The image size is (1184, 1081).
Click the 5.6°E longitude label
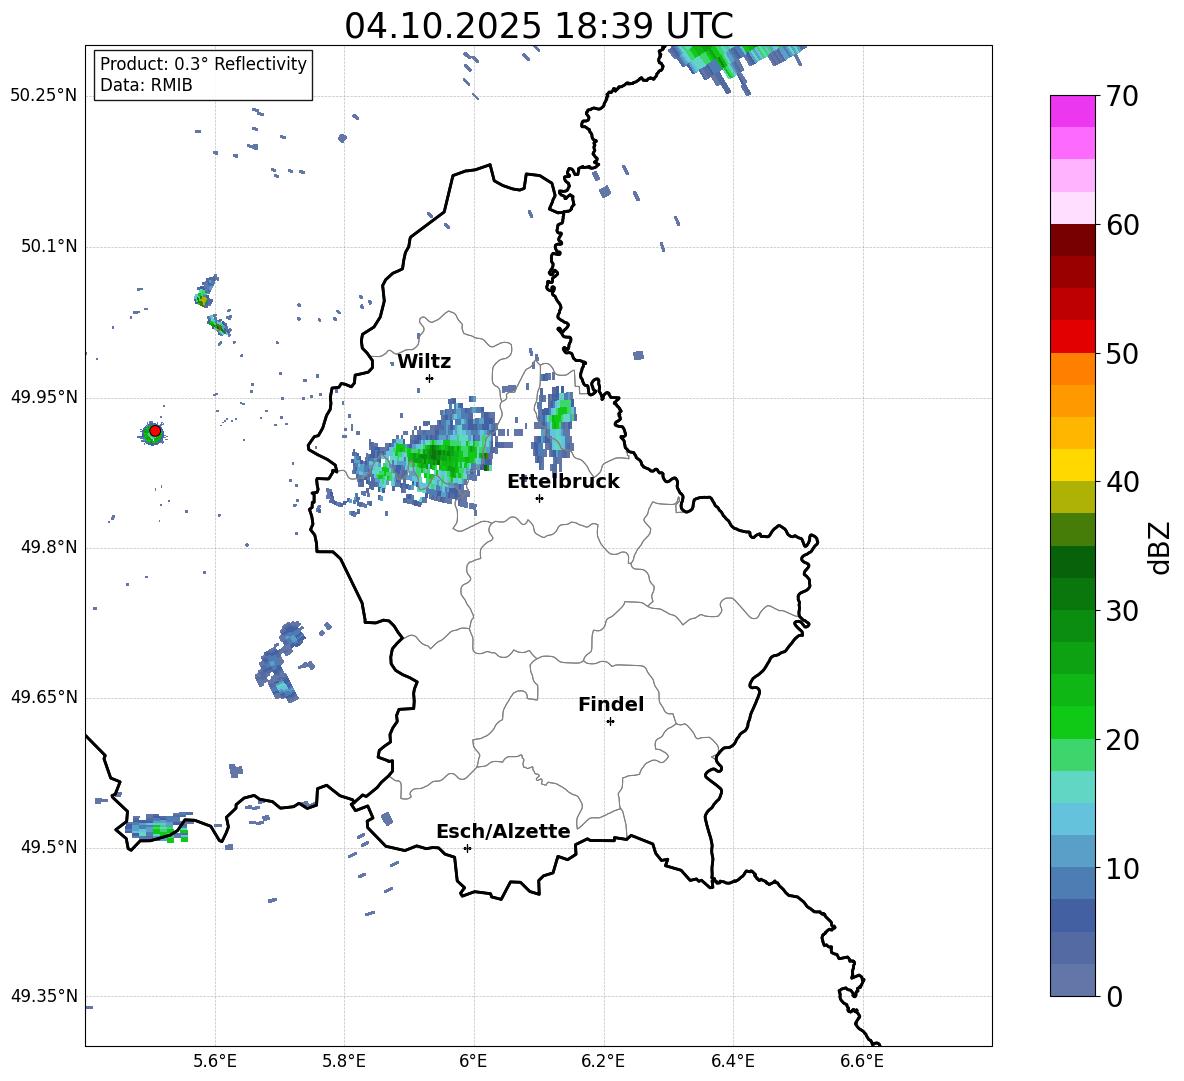coord(215,1061)
